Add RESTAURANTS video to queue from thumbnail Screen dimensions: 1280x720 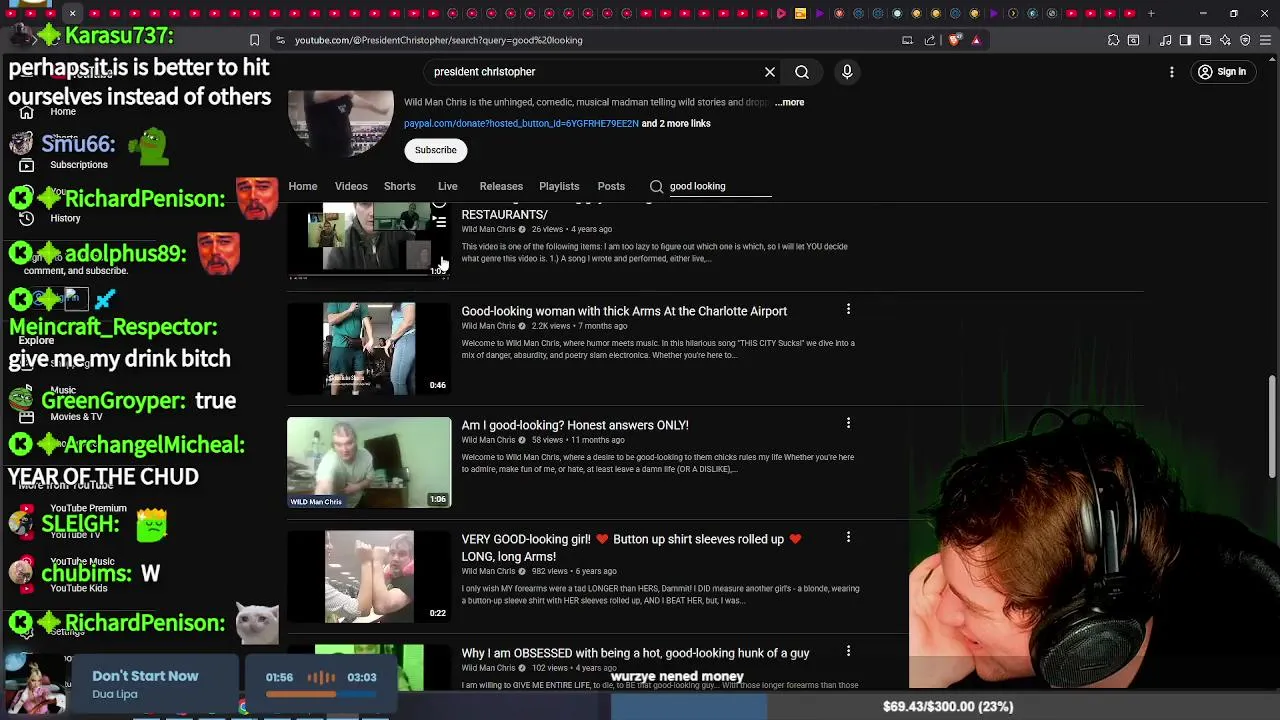click(439, 222)
